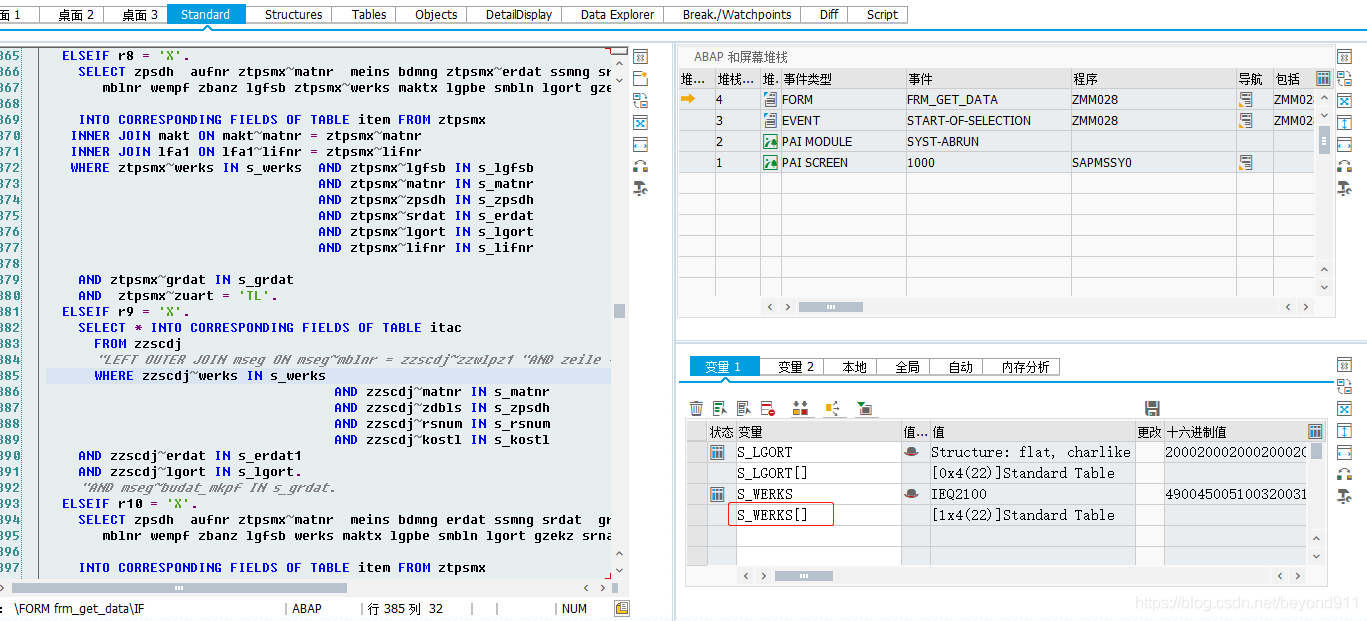The width and height of the screenshot is (1367, 621).
Task: Open tool settings icon beside source code
Action: tap(641, 188)
